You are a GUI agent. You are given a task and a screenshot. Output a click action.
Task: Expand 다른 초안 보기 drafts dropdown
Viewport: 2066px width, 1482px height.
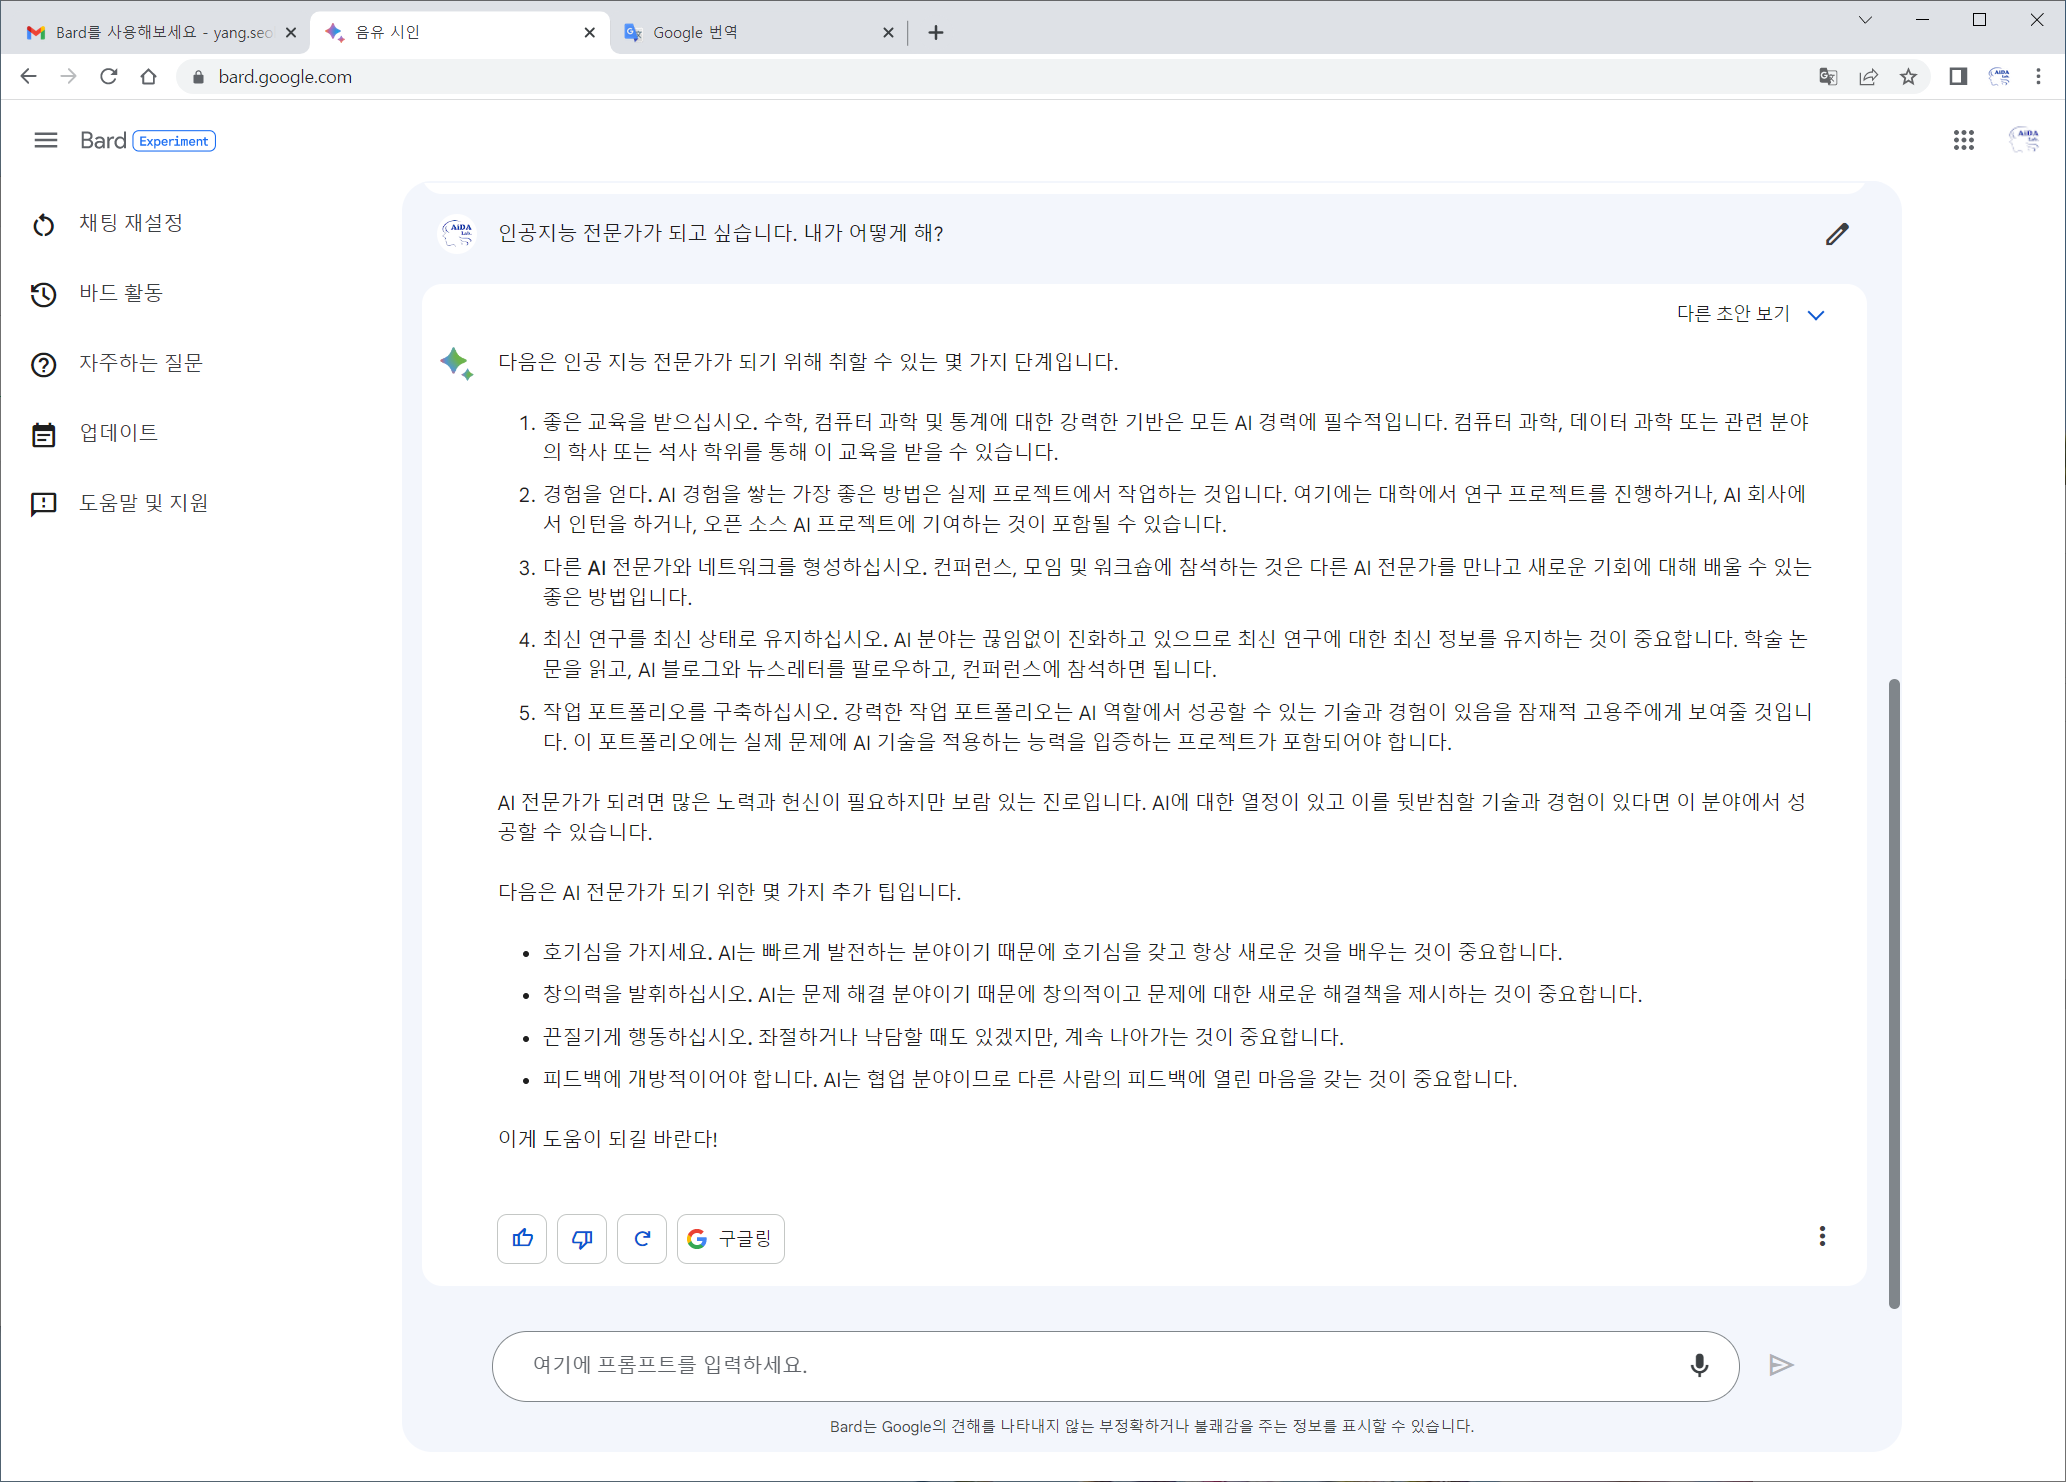coord(1750,314)
